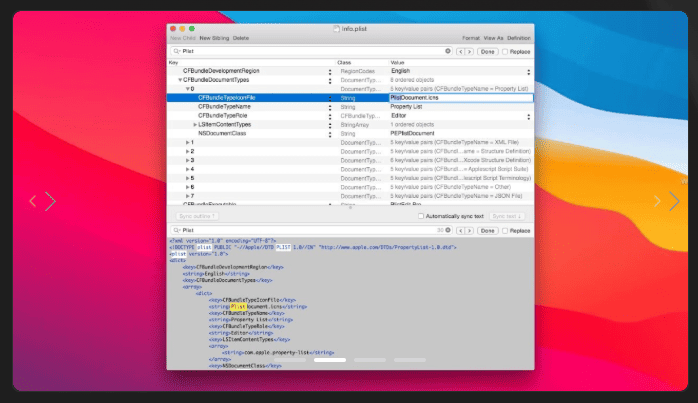Select the first carousel page indicator
The height and width of the screenshot is (403, 698).
point(290,360)
